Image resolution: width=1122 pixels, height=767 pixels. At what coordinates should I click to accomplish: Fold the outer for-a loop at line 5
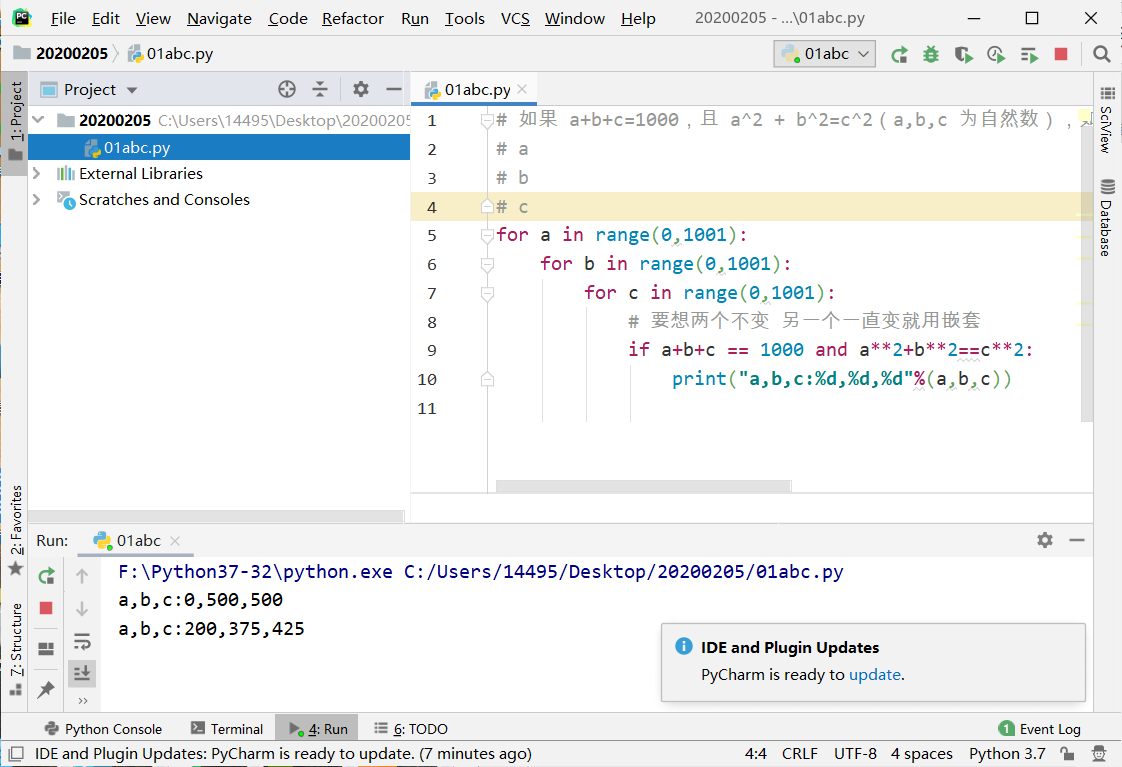coord(487,235)
